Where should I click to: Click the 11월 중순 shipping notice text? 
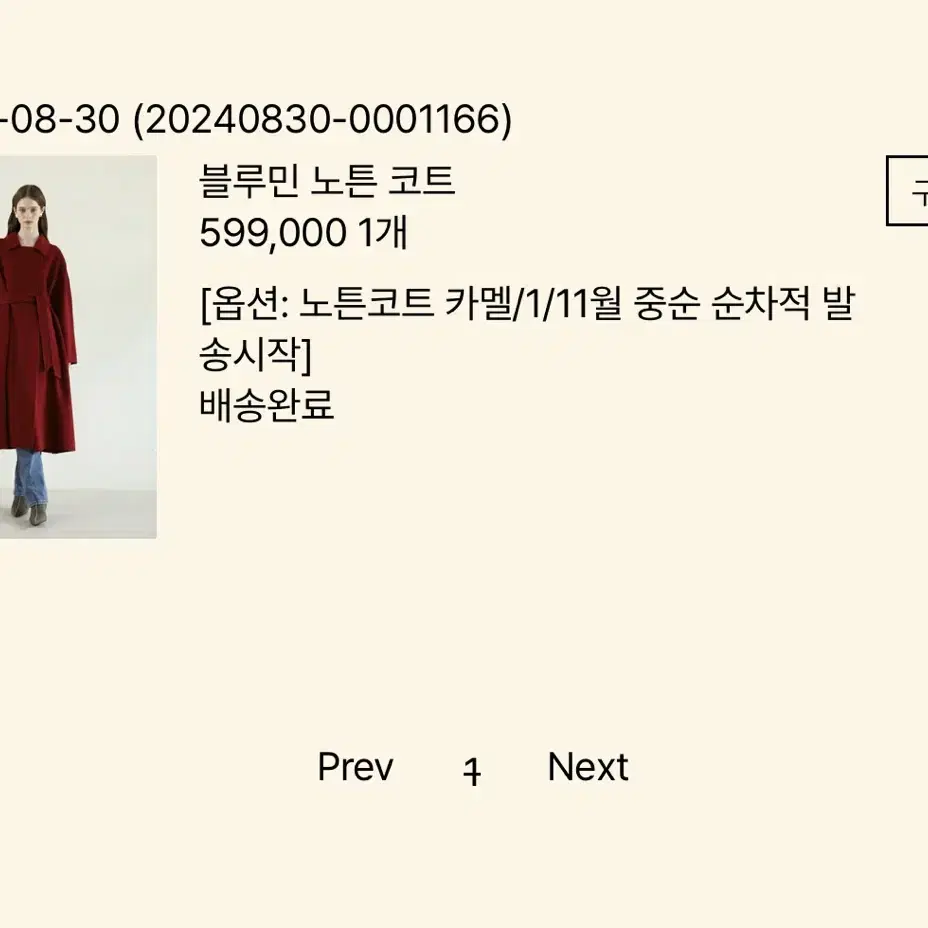(618, 303)
